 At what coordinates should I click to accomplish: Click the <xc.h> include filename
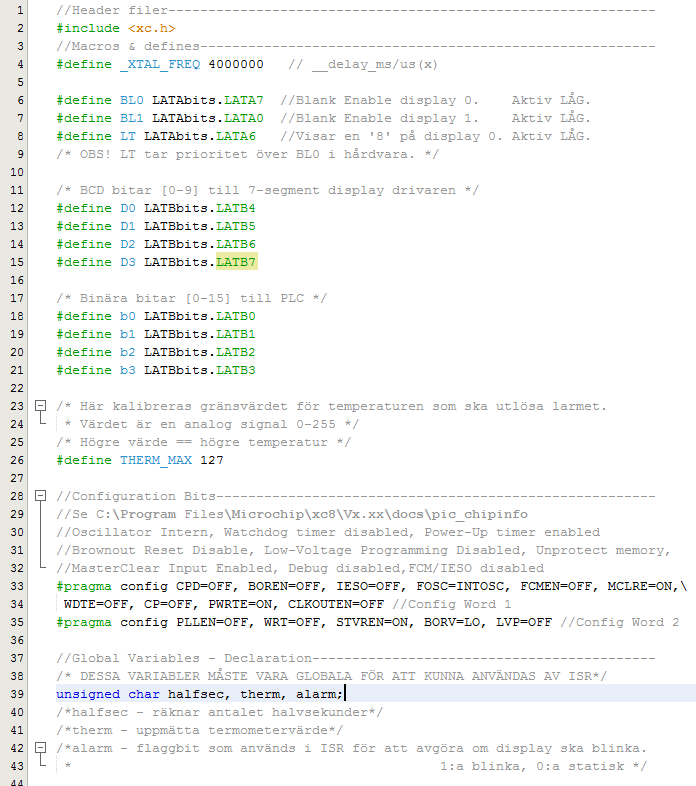pos(151,28)
